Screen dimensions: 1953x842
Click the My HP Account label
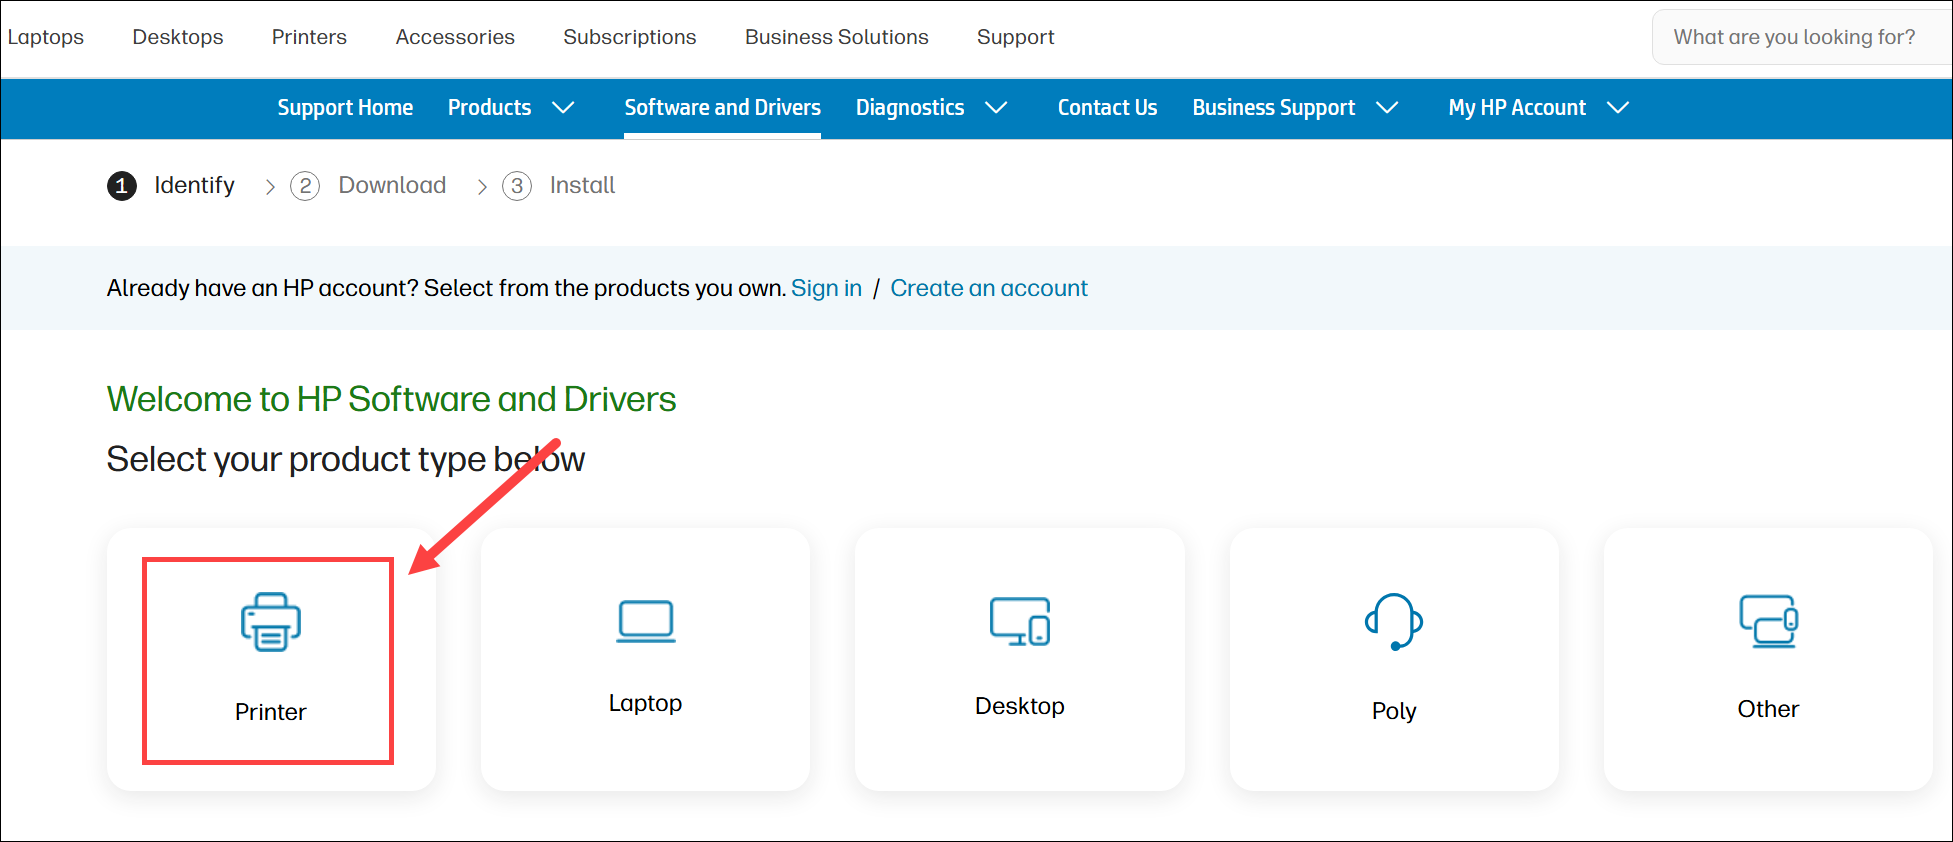point(1517,108)
